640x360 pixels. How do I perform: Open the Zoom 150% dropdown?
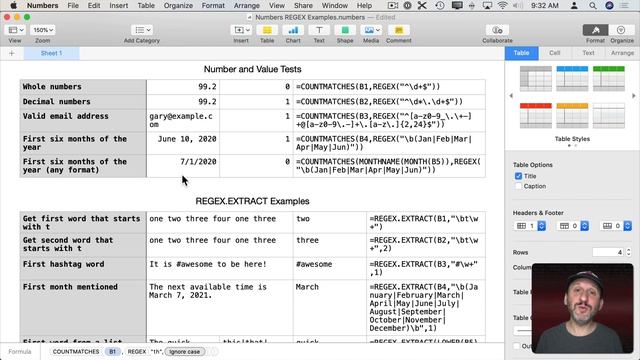(x=42, y=30)
